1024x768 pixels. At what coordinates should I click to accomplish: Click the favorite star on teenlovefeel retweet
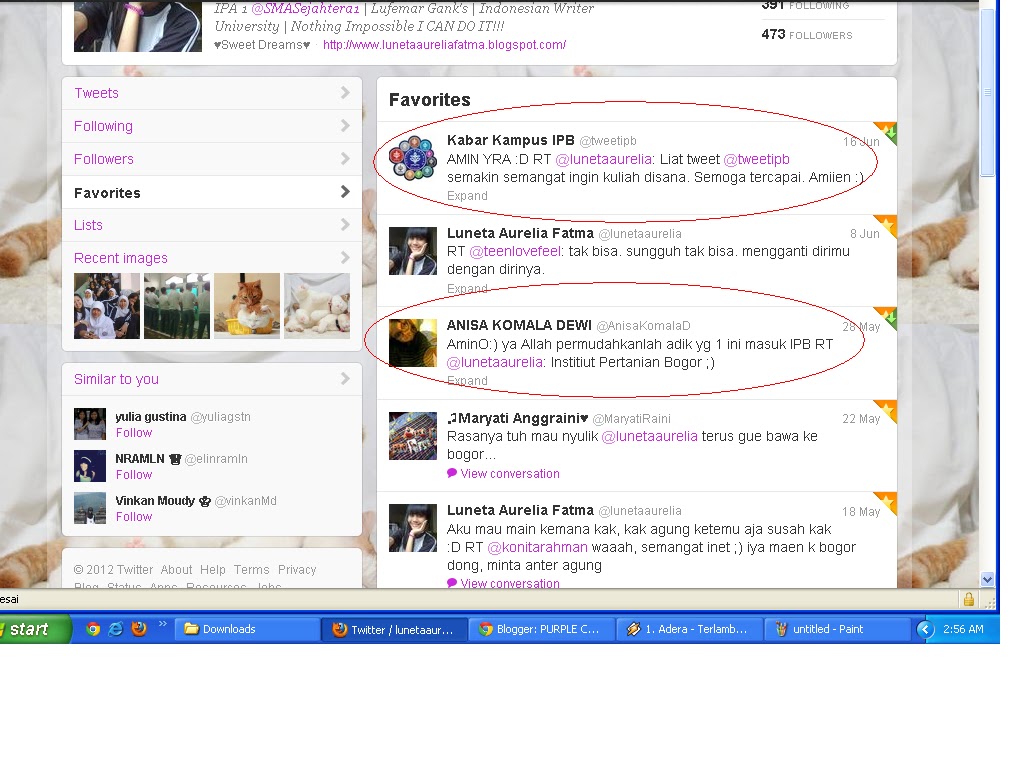(886, 225)
